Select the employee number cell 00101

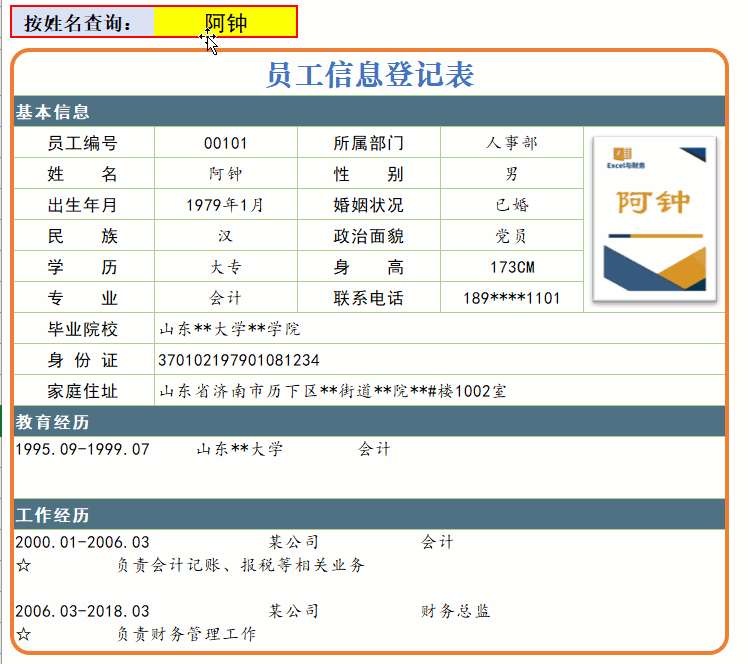(226, 143)
